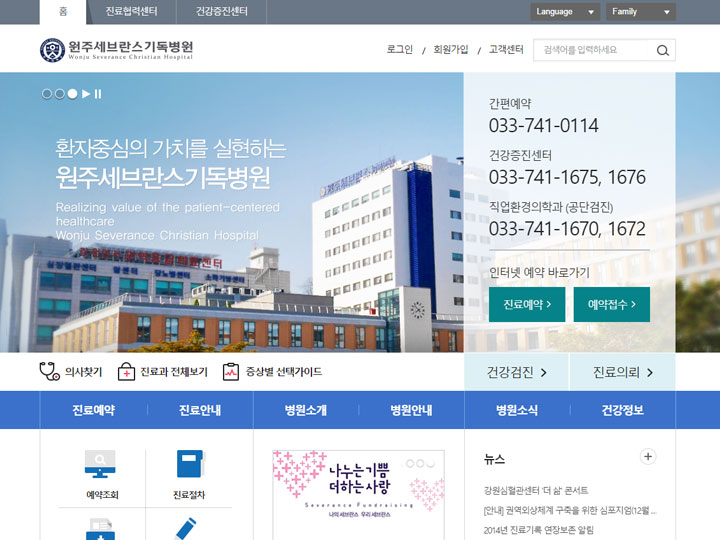Open news item 강원심혈관센터 '더 삶' 콘서트
Image resolution: width=720 pixels, height=540 pixels.
(536, 490)
